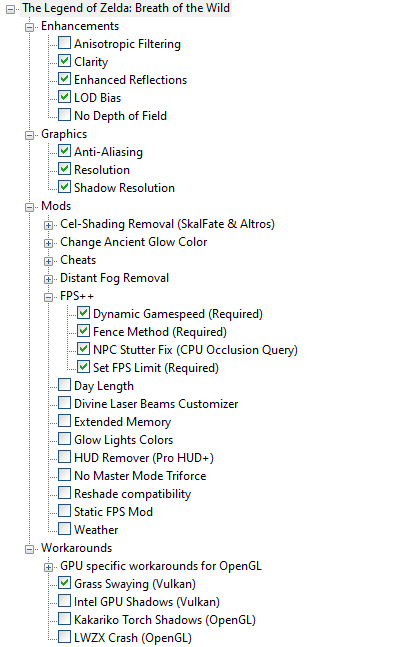Expand Change Ancient Glow Color node
This screenshot has width=400, height=647.
[x=48, y=243]
